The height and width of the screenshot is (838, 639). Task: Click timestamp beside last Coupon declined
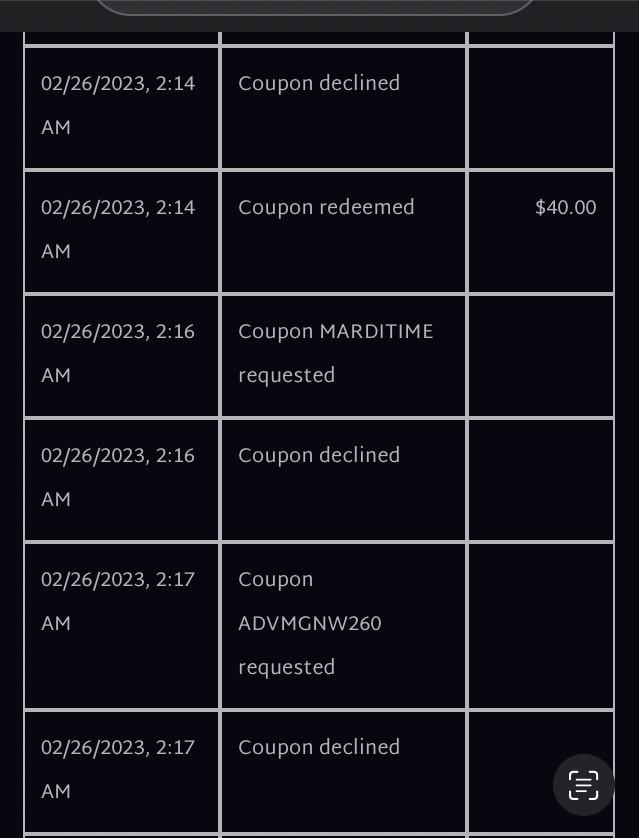(118, 769)
